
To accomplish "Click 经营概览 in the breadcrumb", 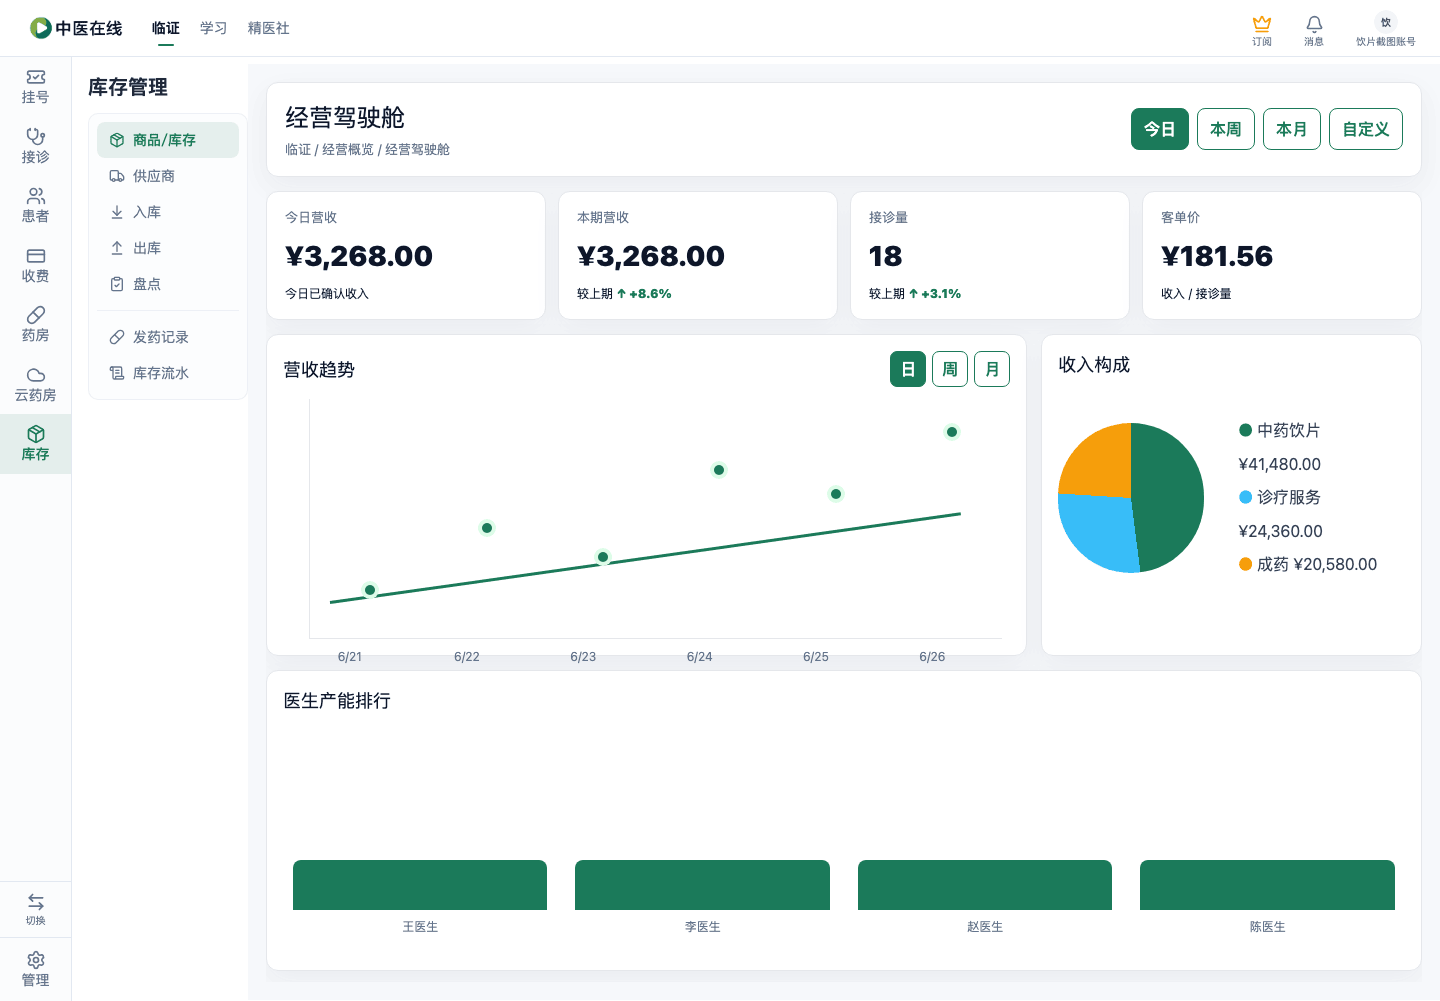I will 348,149.
